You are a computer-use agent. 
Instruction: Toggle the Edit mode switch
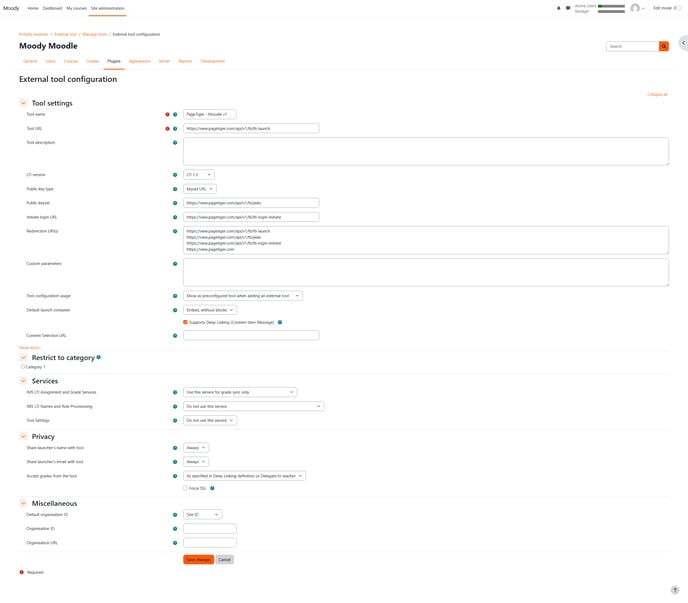pos(677,8)
